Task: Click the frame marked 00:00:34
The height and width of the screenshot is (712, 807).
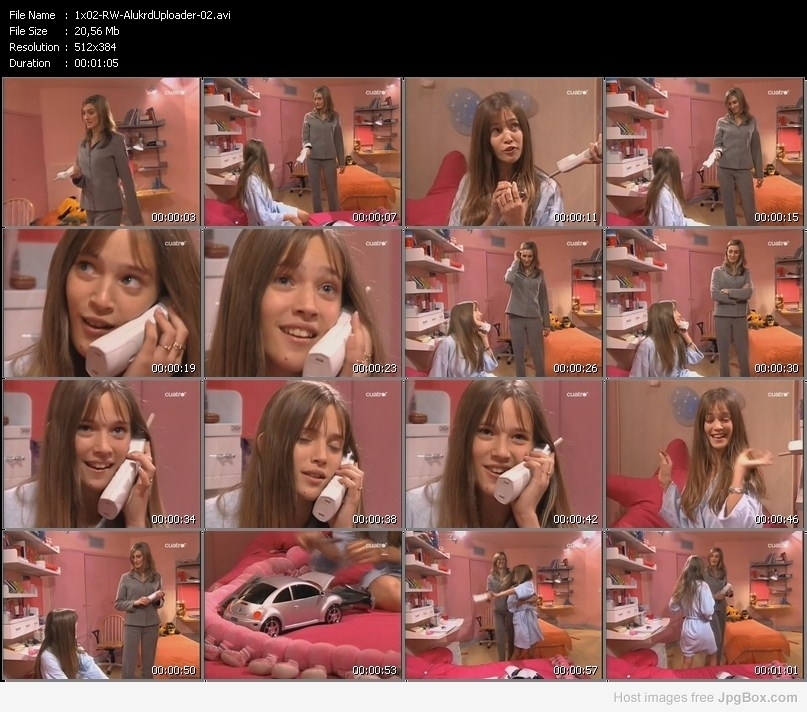Action: pos(101,454)
